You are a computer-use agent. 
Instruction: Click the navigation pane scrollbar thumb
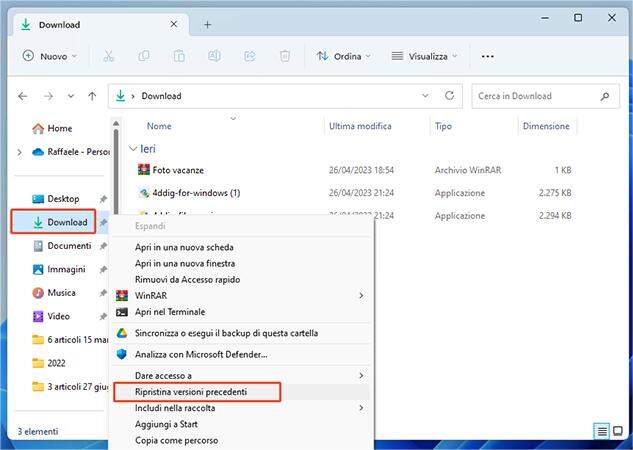point(116,172)
